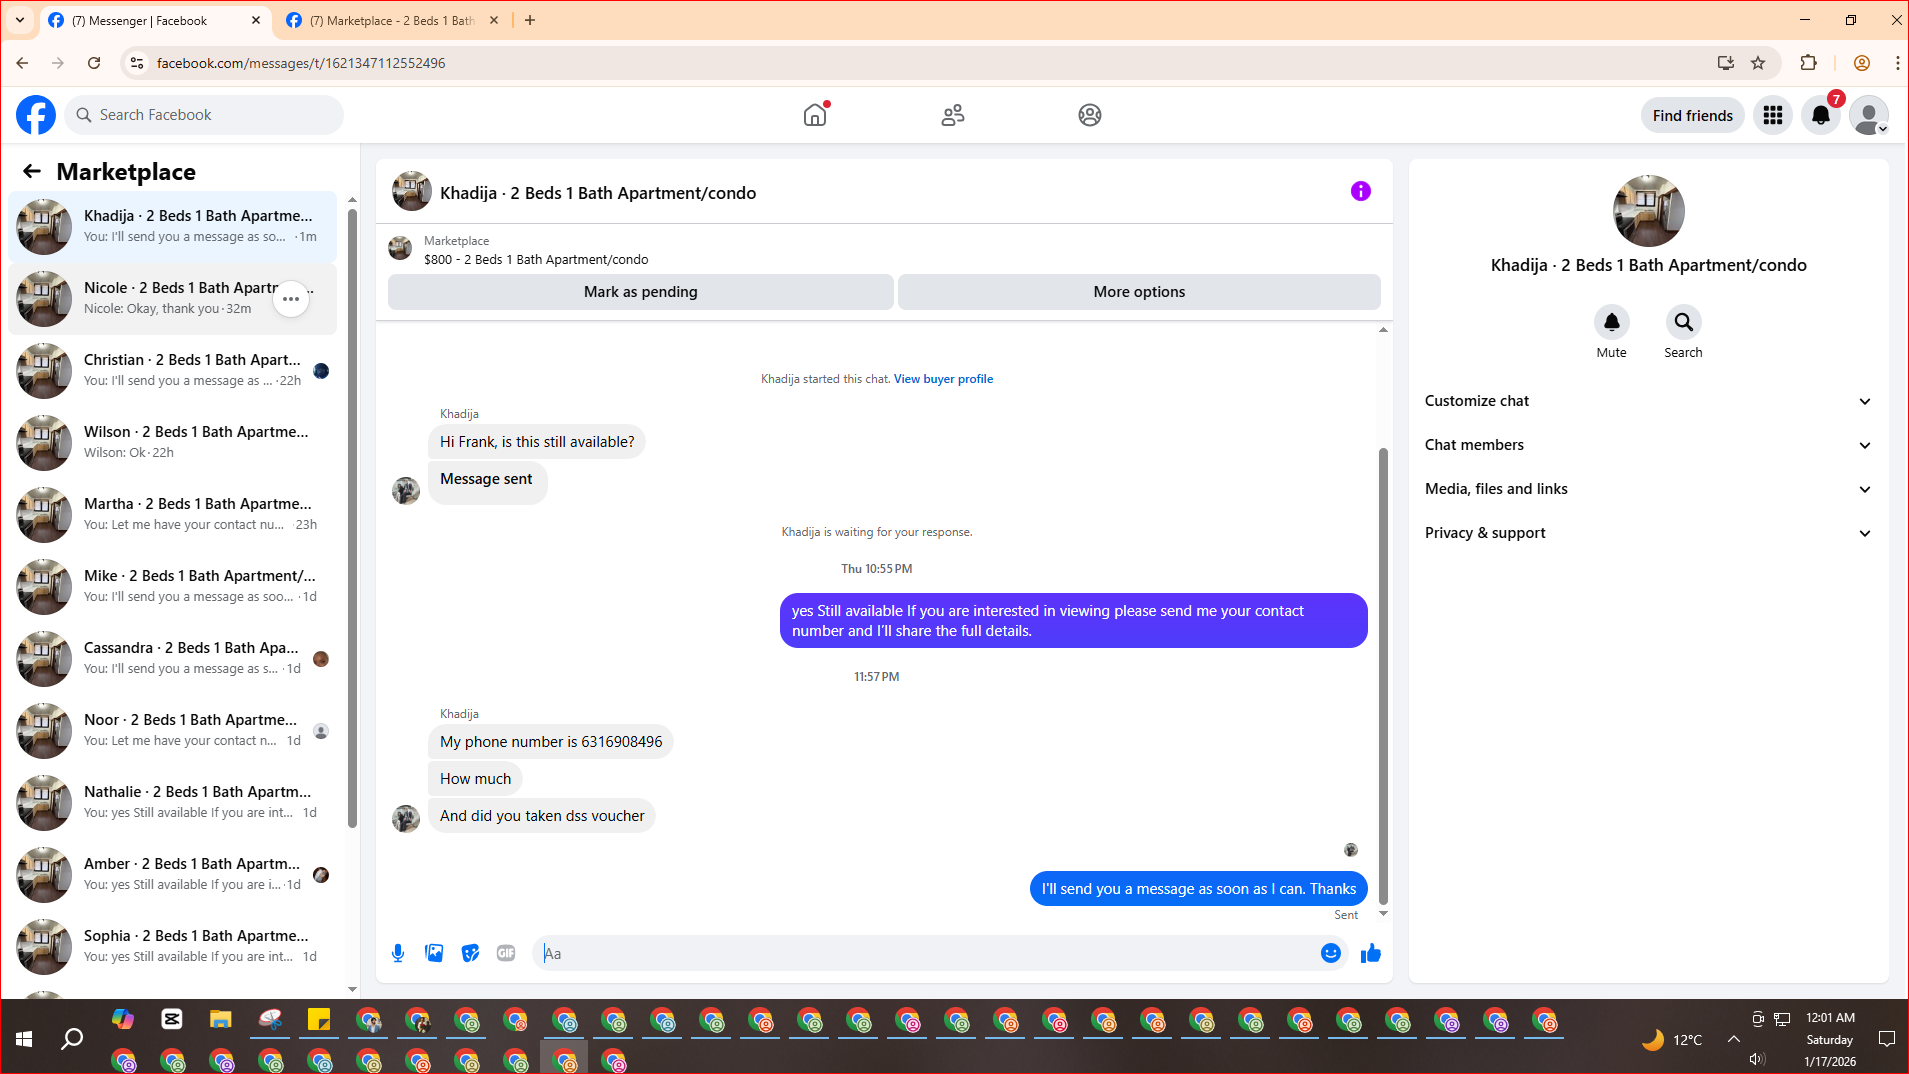This screenshot has width=1909, height=1074.
Task: Mute this conversation with bell icon
Action: coord(1611,322)
